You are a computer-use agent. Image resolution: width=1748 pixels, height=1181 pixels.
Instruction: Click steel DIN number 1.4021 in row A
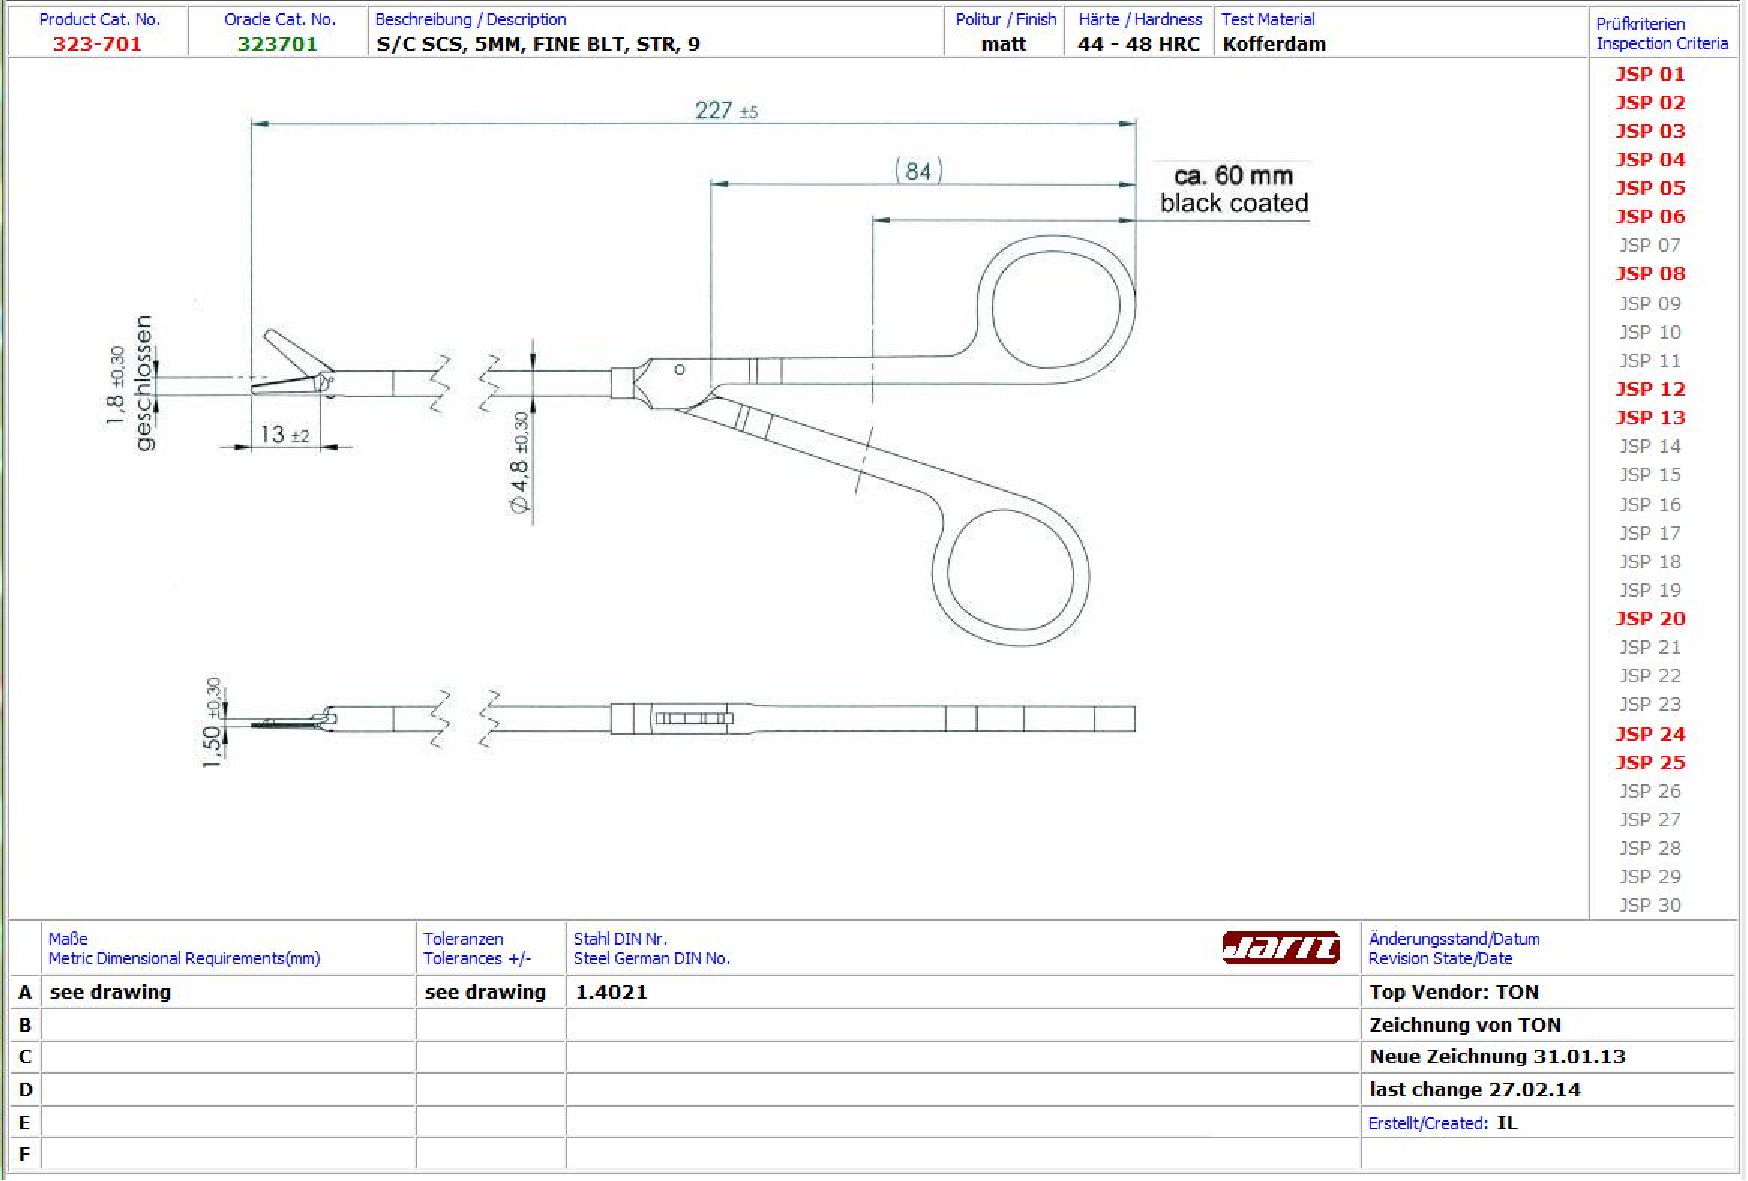(611, 992)
